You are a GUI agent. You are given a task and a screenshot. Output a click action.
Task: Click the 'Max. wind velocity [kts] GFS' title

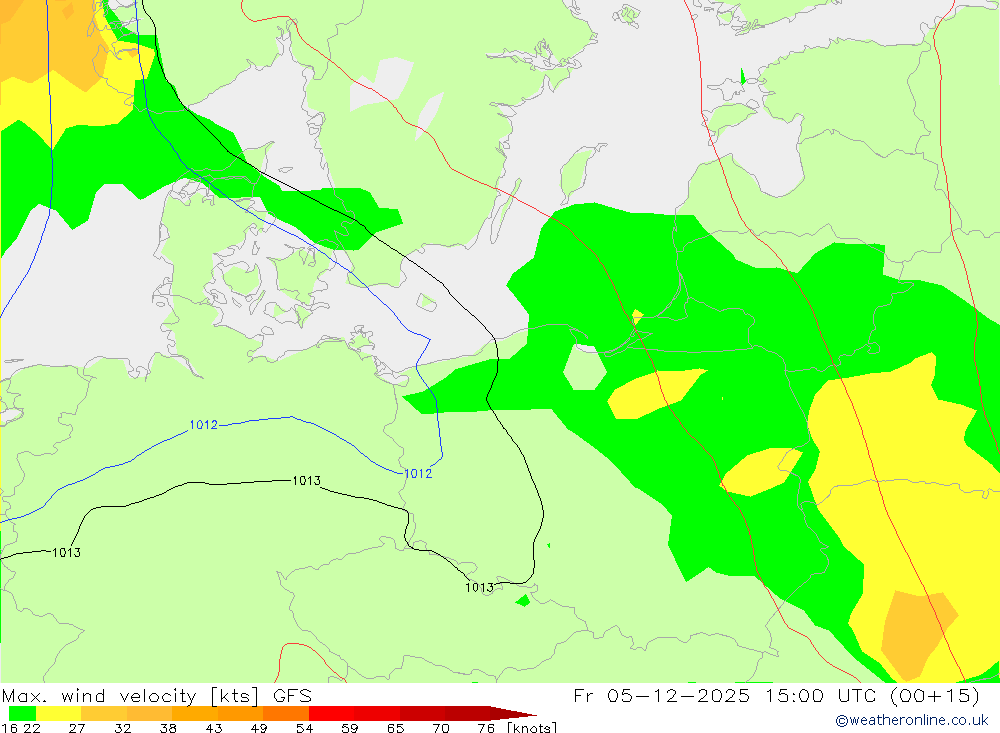[x=157, y=695]
